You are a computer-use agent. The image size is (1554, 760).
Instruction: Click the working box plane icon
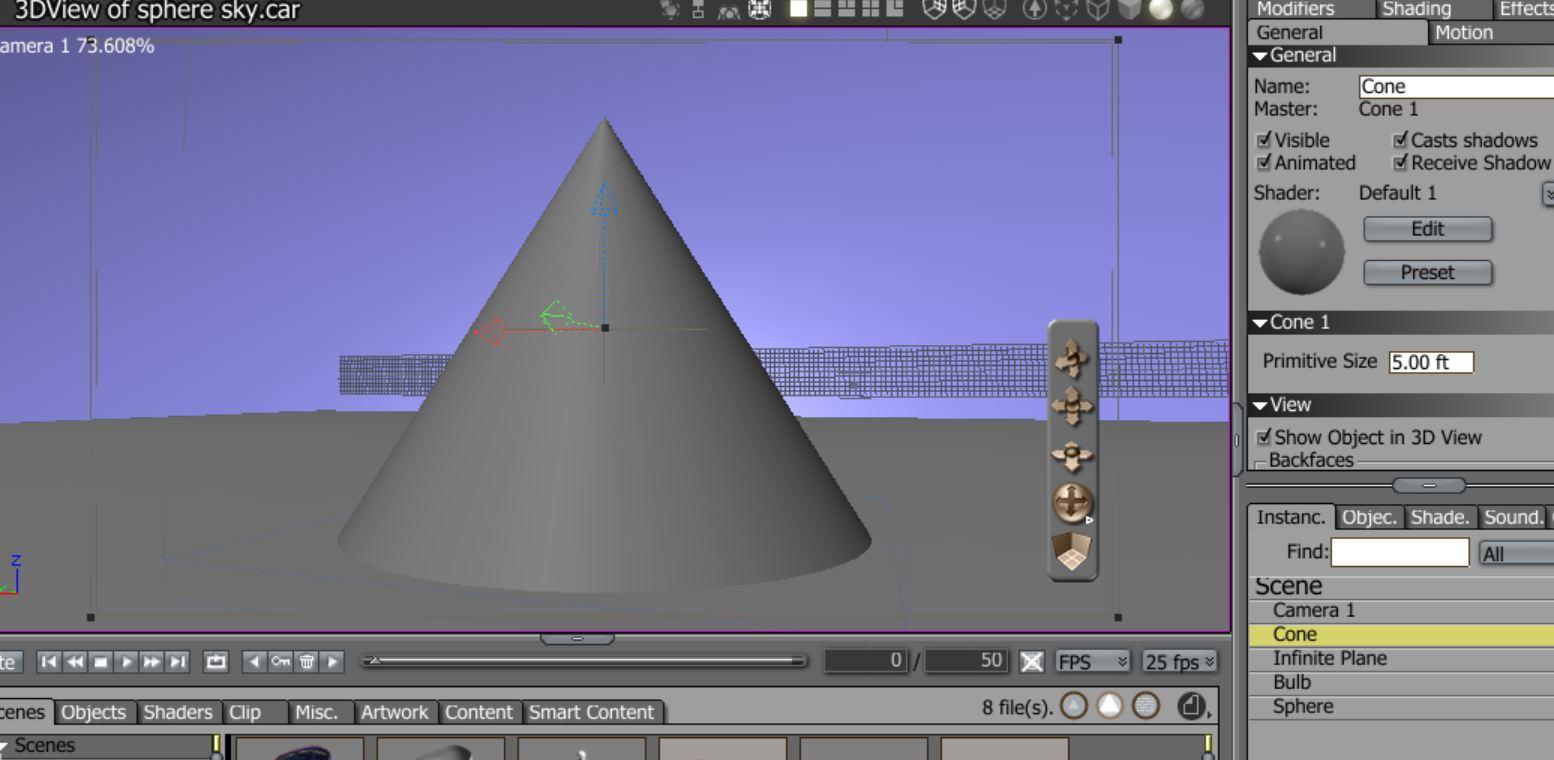(1073, 551)
